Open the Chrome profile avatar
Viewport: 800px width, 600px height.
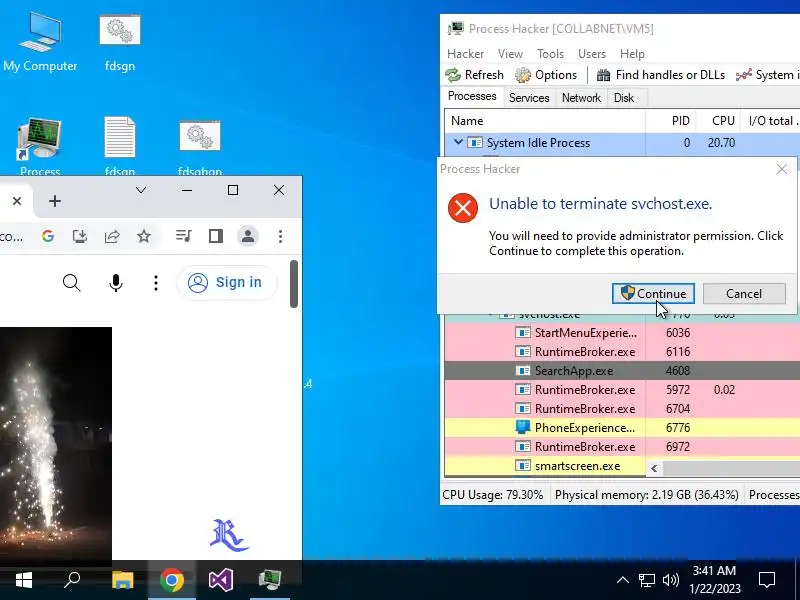pyautogui.click(x=248, y=236)
